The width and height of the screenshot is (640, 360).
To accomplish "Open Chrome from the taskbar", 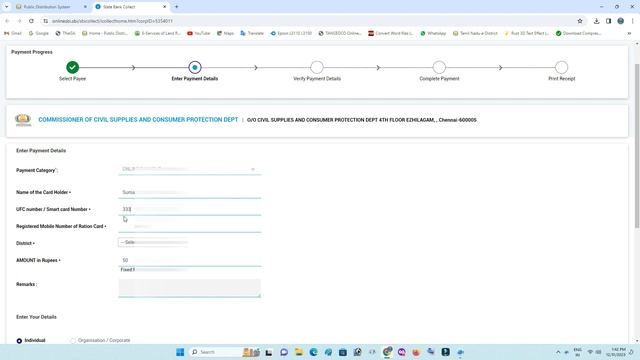I will [x=387, y=352].
